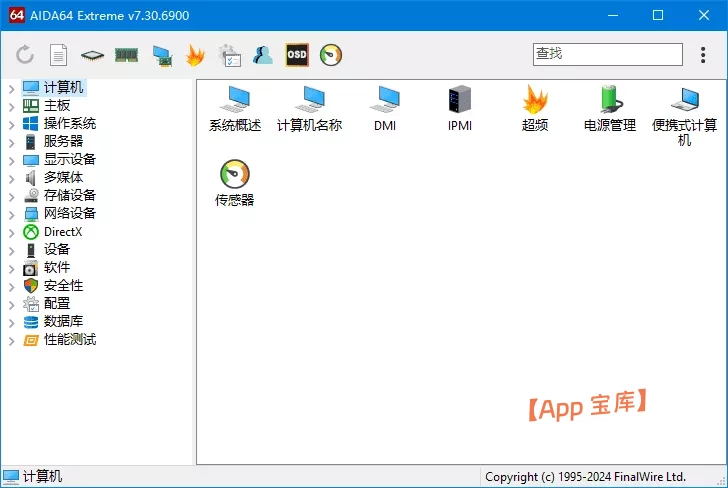Expand the 多媒体 tree node
728x488 pixels.
(x=12, y=179)
